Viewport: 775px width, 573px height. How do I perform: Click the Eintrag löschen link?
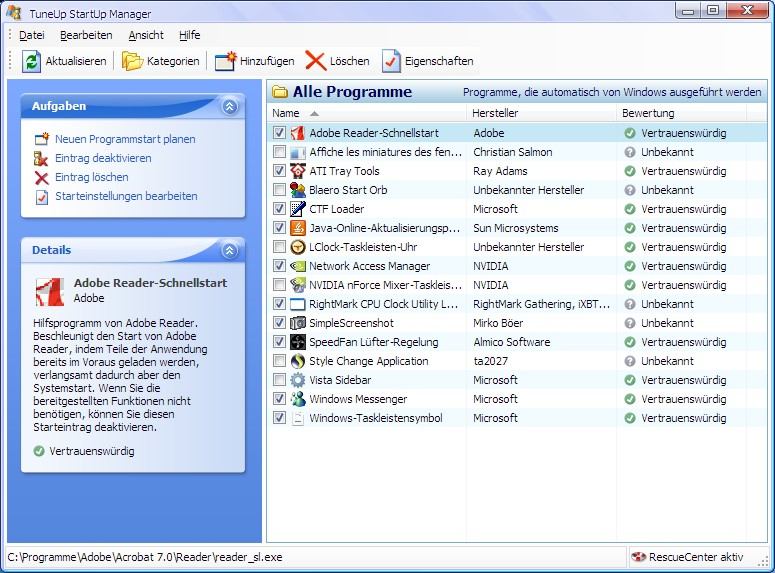point(91,177)
